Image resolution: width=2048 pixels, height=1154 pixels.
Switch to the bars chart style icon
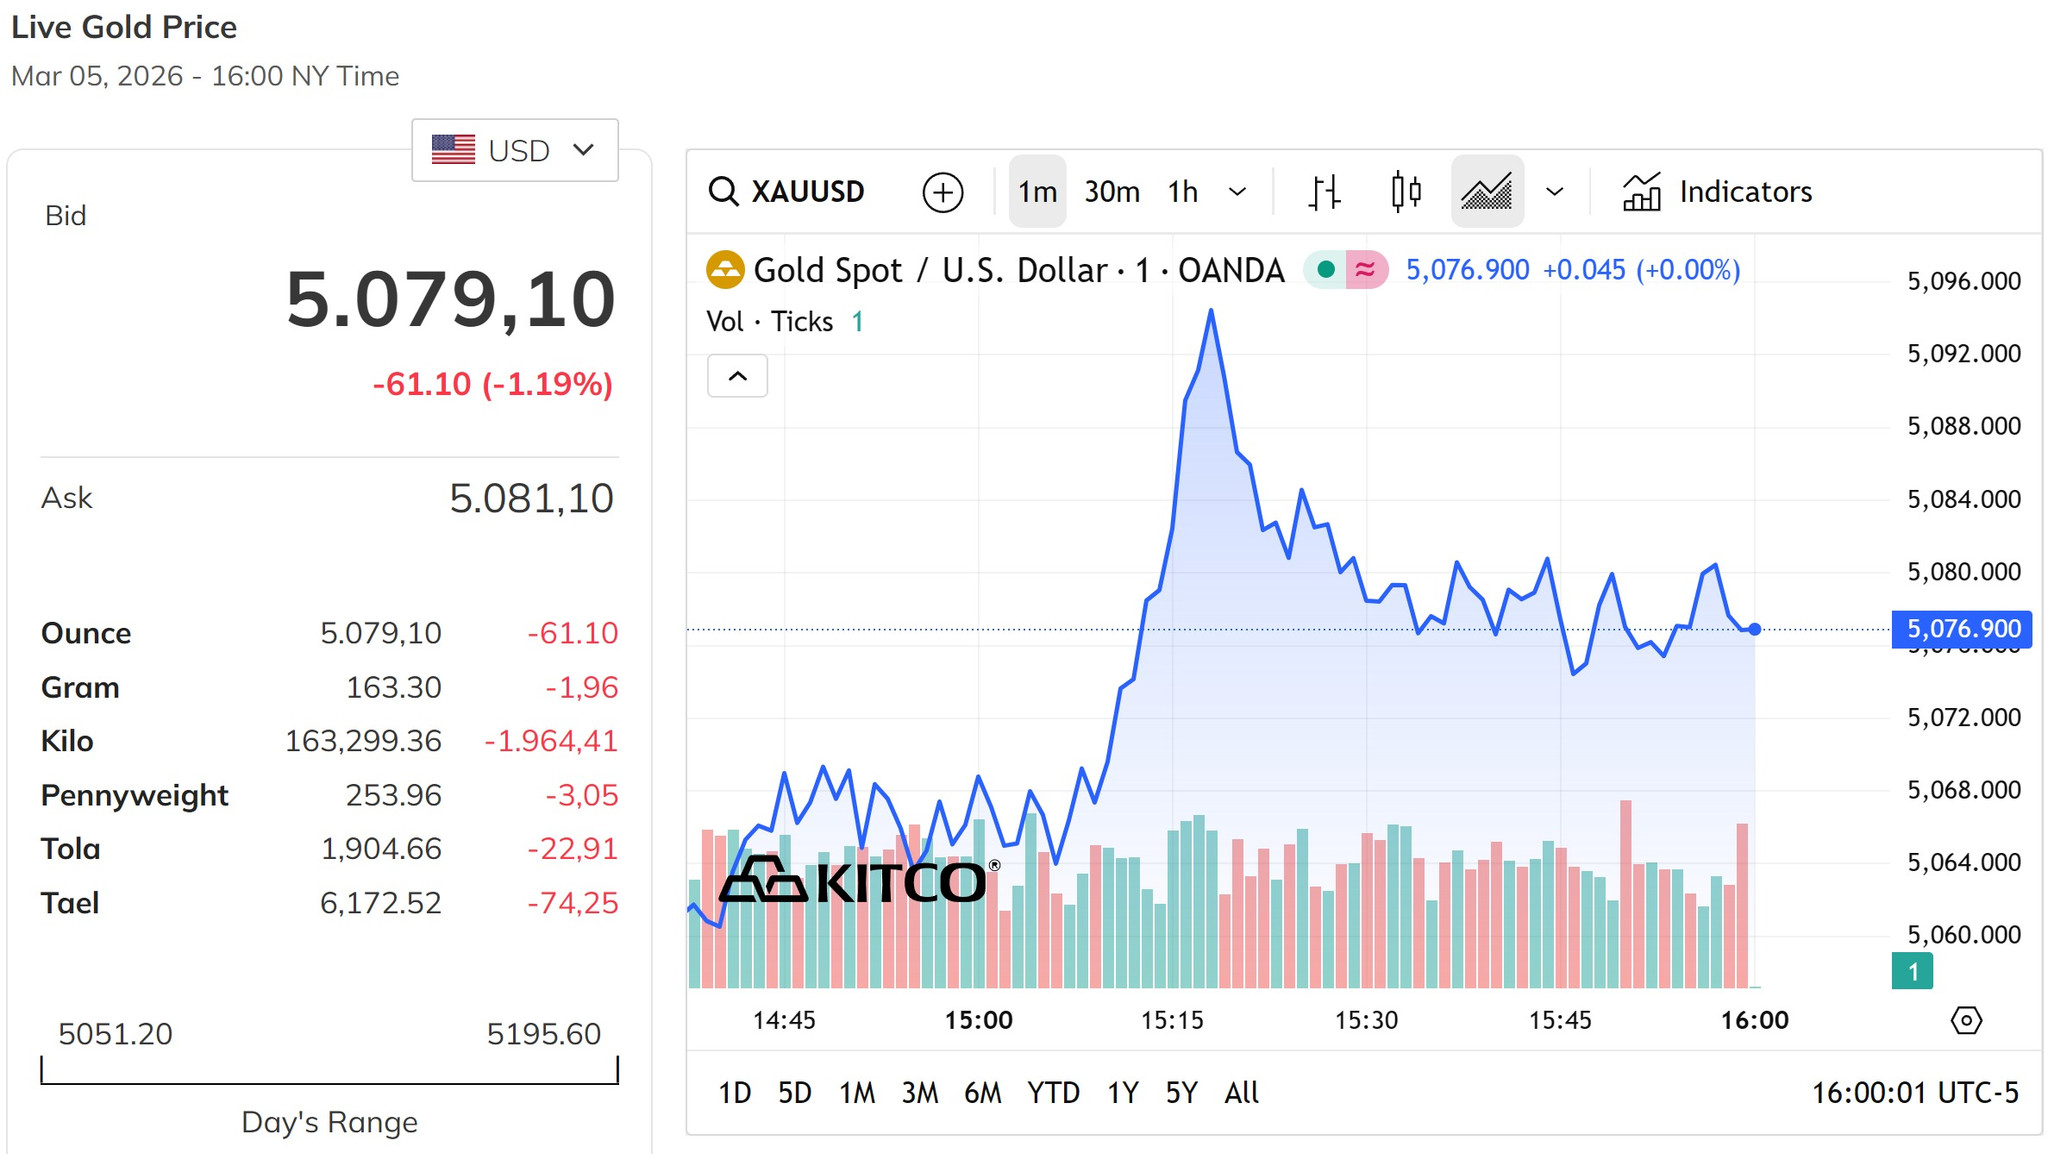pyautogui.click(x=1325, y=192)
